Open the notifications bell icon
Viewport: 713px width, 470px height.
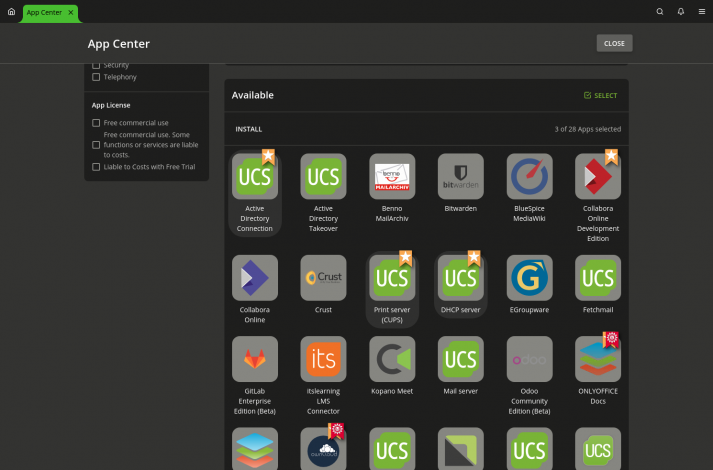point(681,12)
